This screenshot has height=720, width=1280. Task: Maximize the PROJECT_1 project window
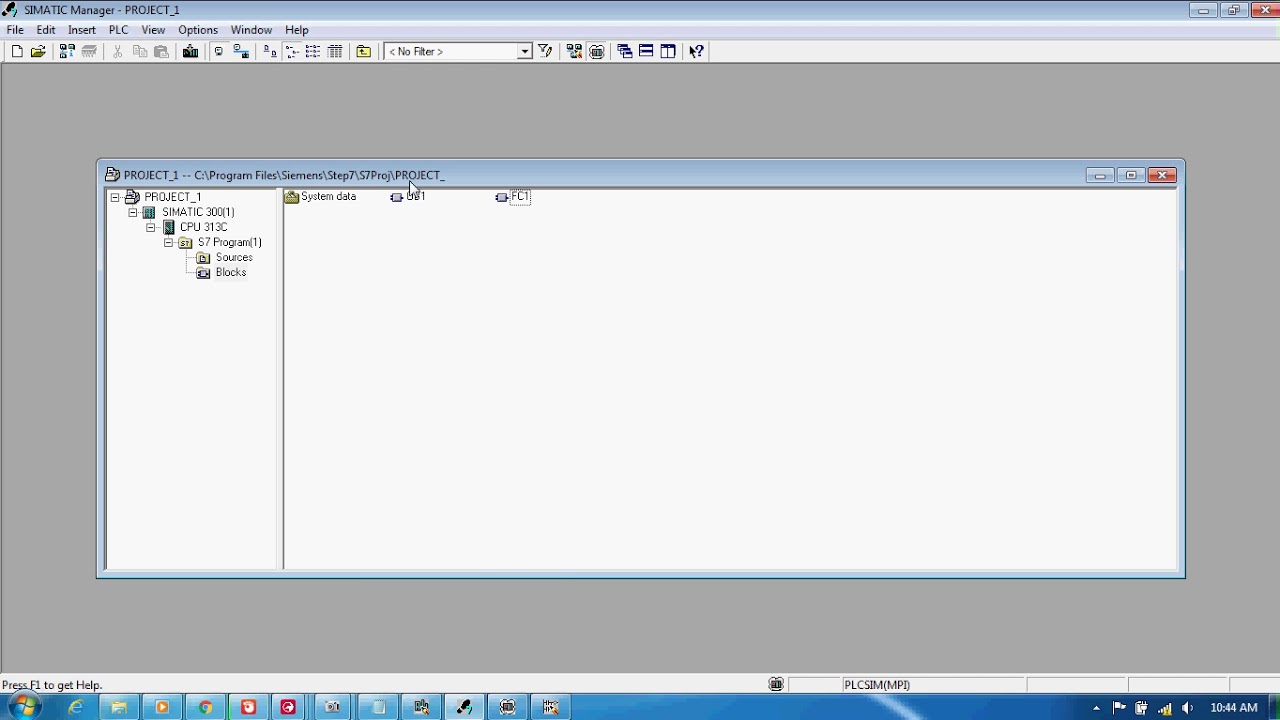pos(1131,175)
